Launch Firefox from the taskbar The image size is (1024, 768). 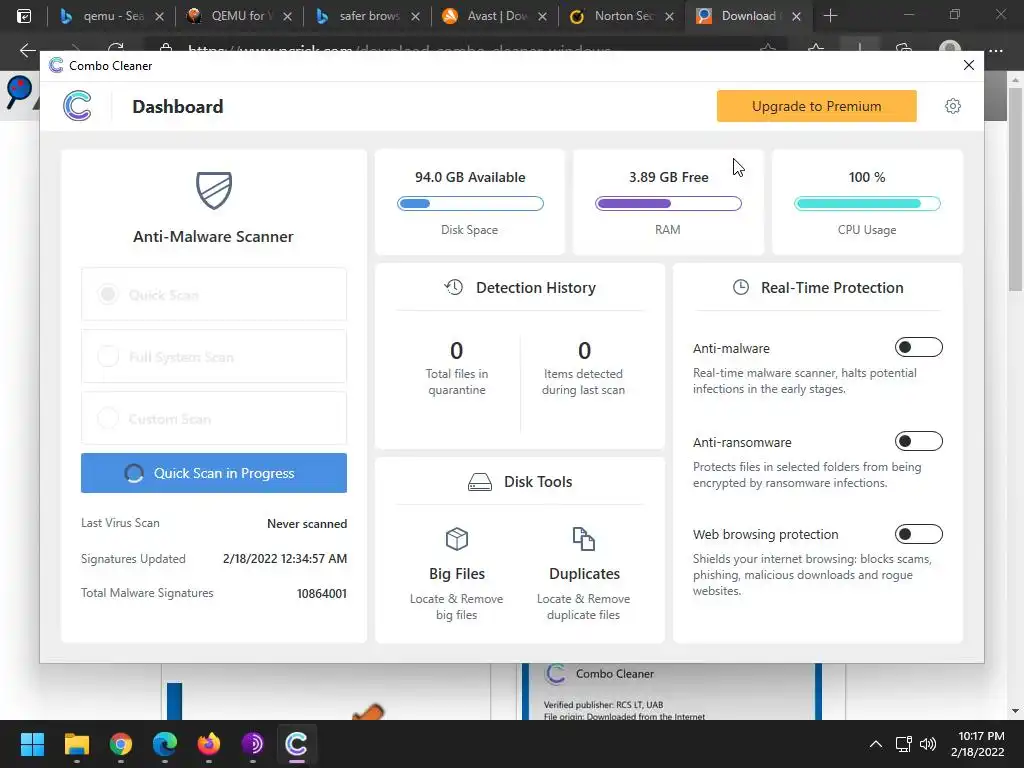coord(209,744)
